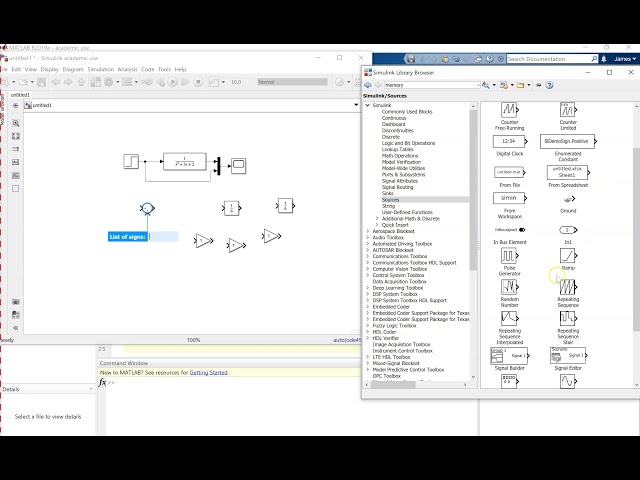The image size is (640, 480).
Task: Select Sinks in the library tree
Action: 388,193
